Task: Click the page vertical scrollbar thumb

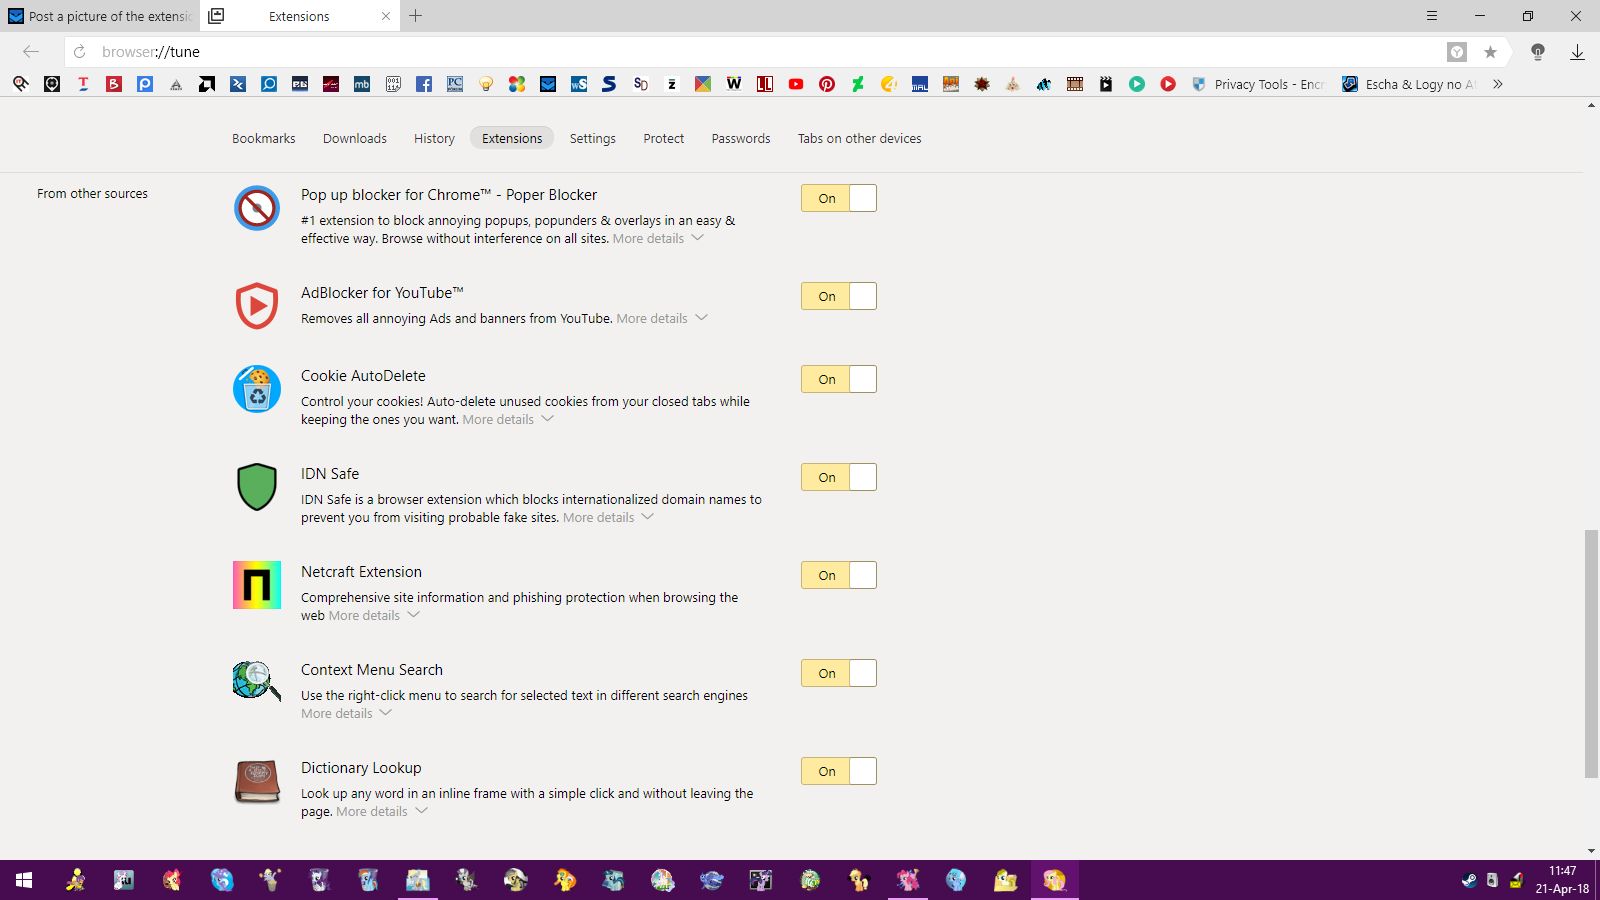Action: coord(1591,654)
